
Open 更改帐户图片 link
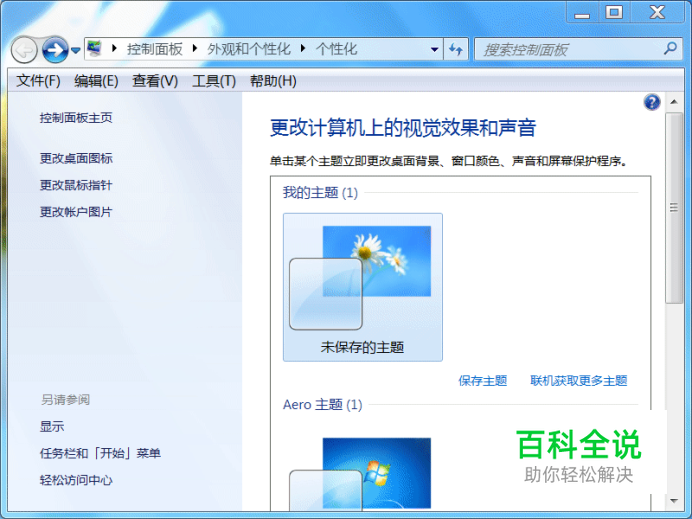76,212
